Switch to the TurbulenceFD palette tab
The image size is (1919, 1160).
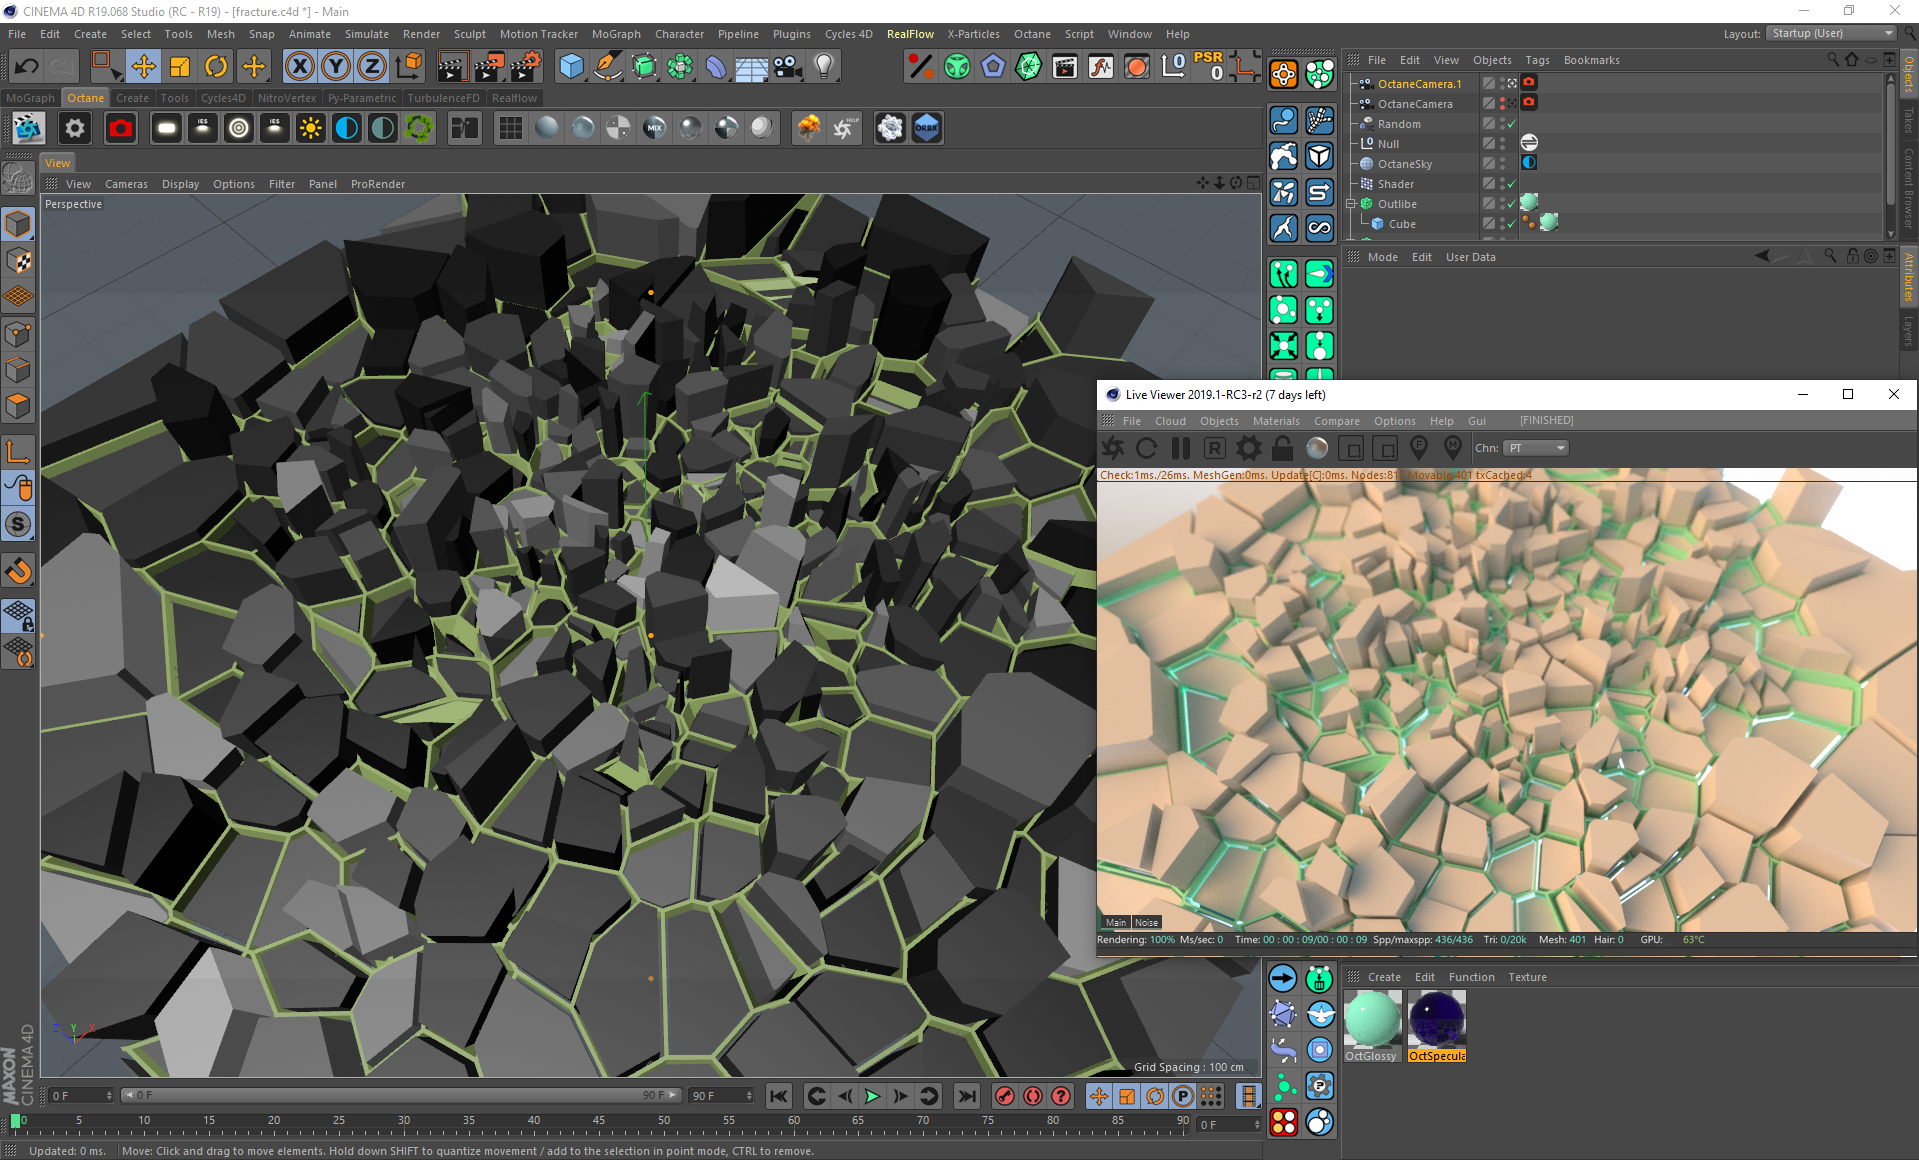pyautogui.click(x=443, y=98)
